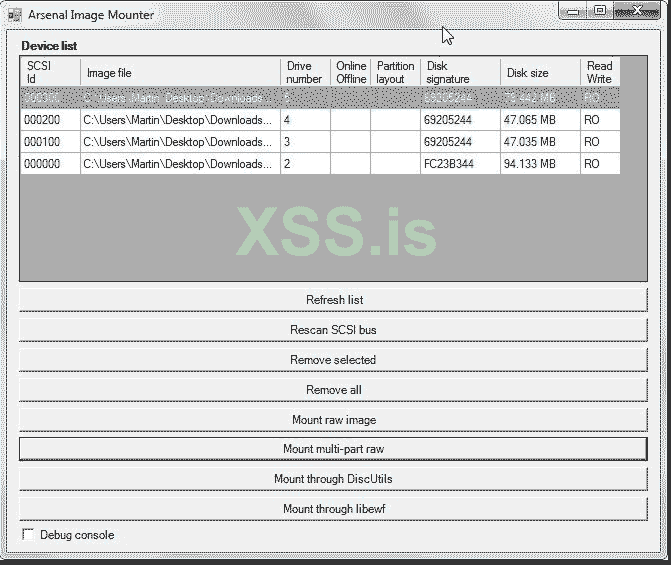Click the Partition layout column header
Screen dimensions: 671x565
[x=395, y=72]
